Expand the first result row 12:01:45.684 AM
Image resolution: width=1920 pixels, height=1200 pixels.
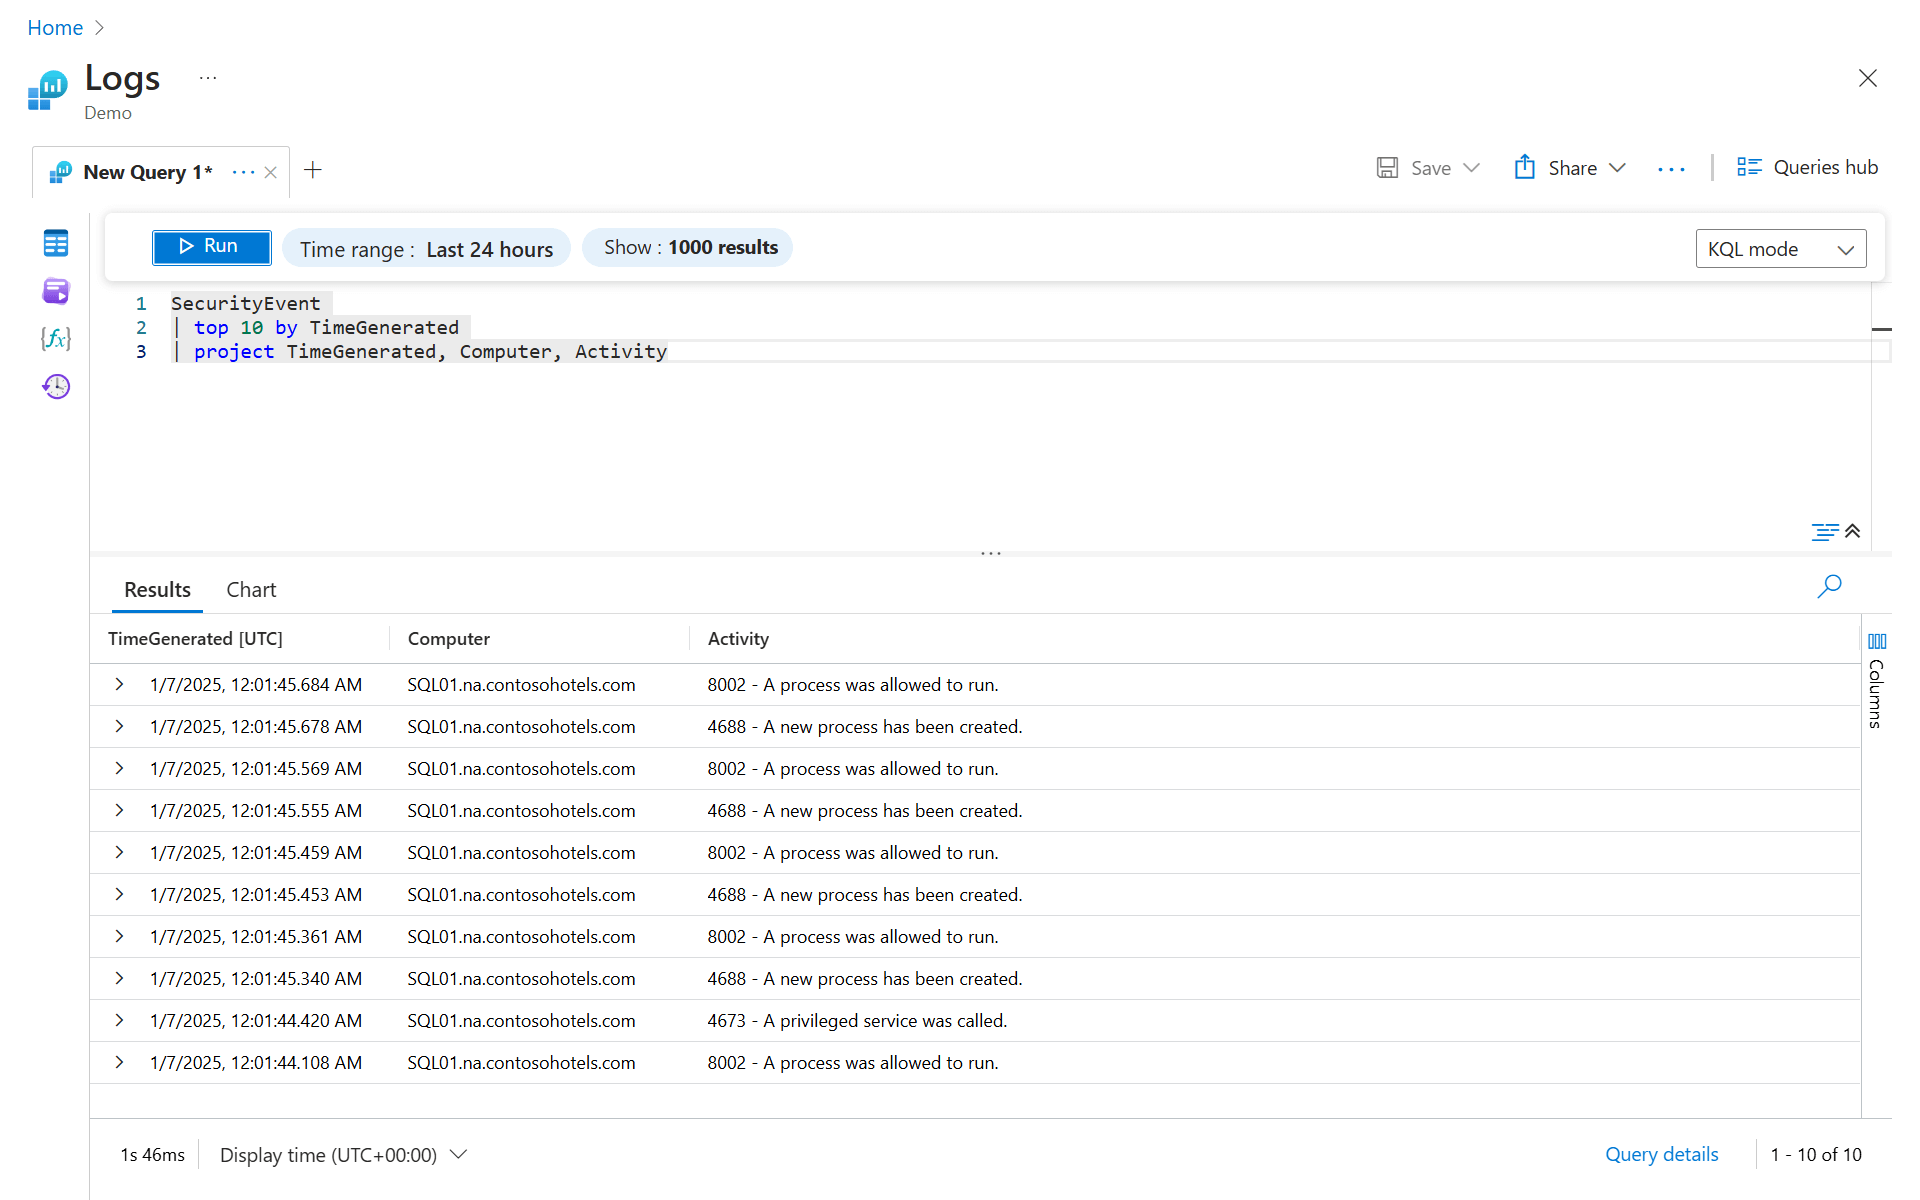[x=119, y=685]
